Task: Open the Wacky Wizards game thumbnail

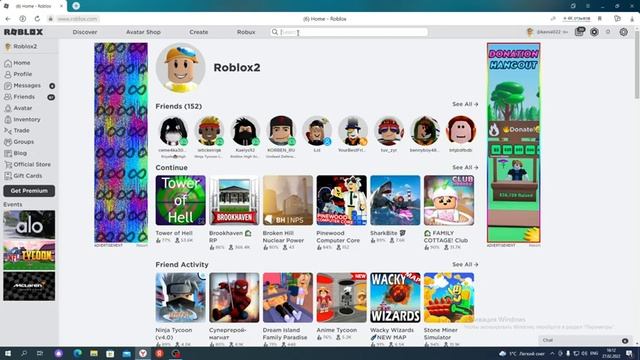Action: pos(395,298)
